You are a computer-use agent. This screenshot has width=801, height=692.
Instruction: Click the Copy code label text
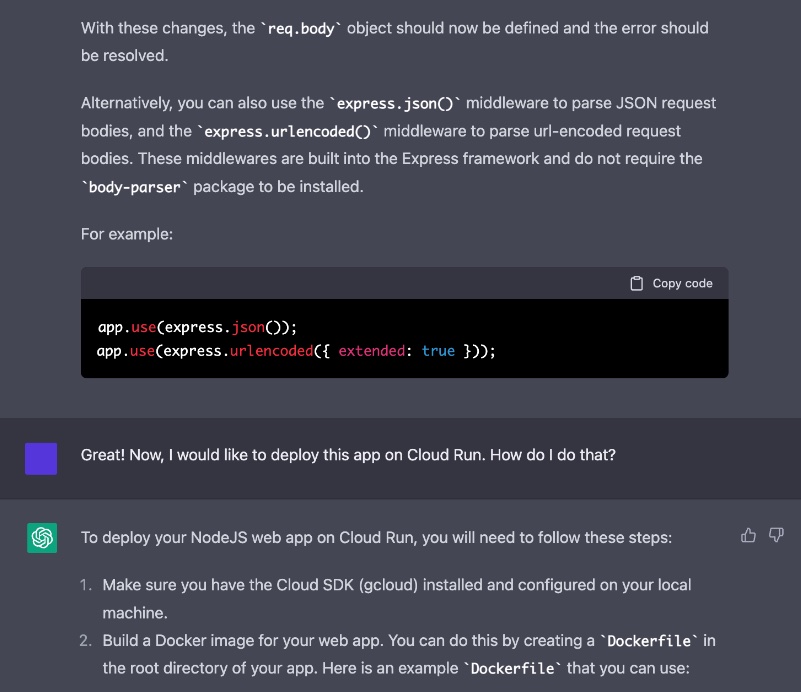[684, 283]
